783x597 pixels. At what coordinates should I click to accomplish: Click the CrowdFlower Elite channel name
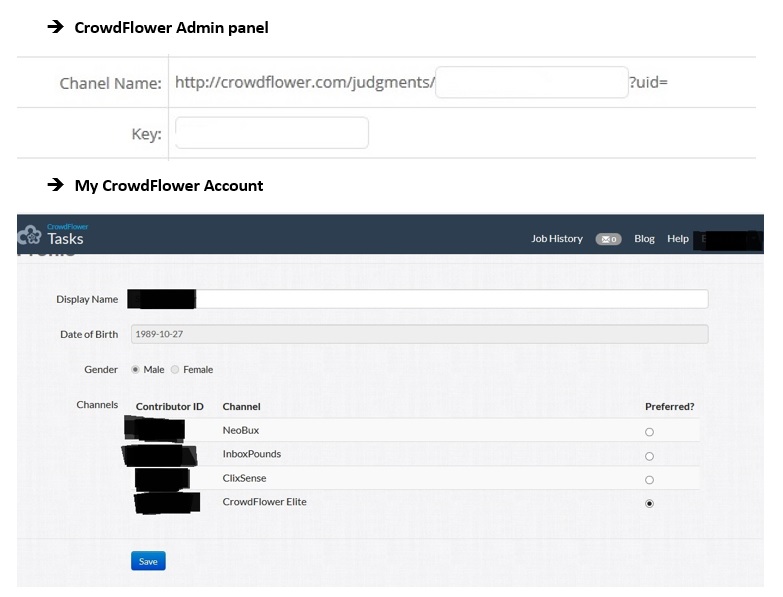tap(265, 502)
